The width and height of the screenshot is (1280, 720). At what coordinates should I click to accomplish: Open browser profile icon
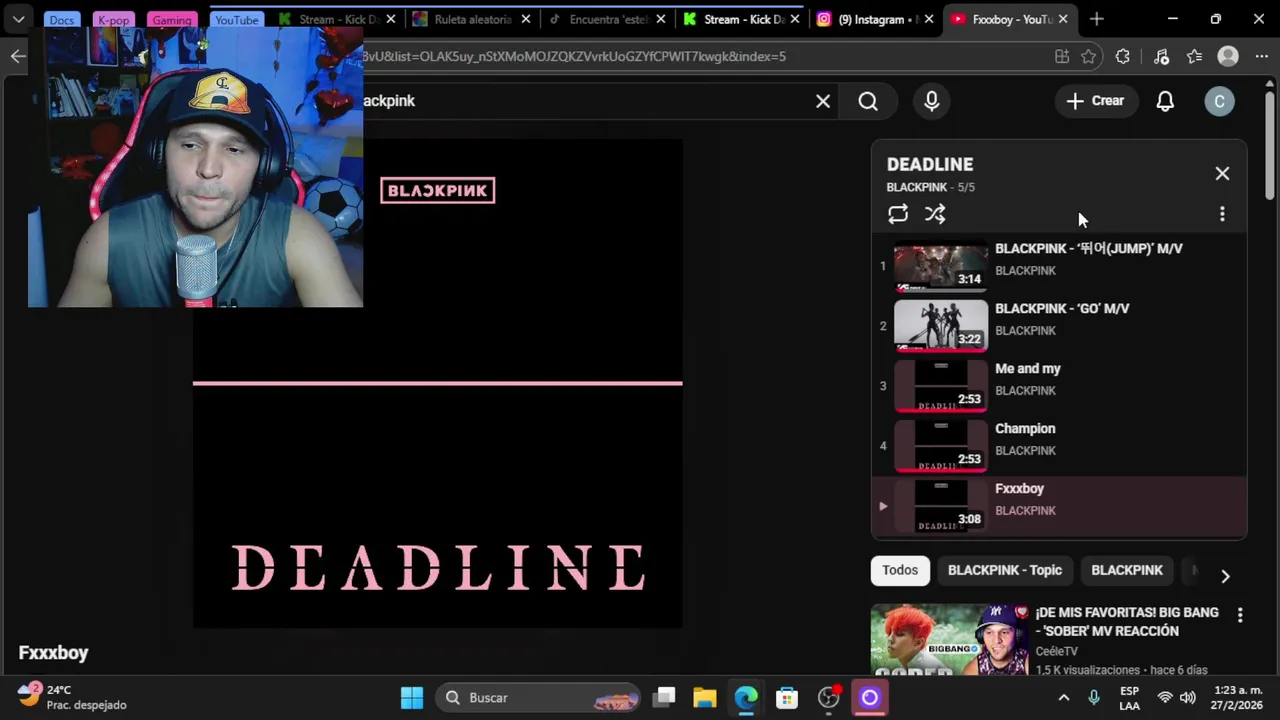coord(1228,57)
